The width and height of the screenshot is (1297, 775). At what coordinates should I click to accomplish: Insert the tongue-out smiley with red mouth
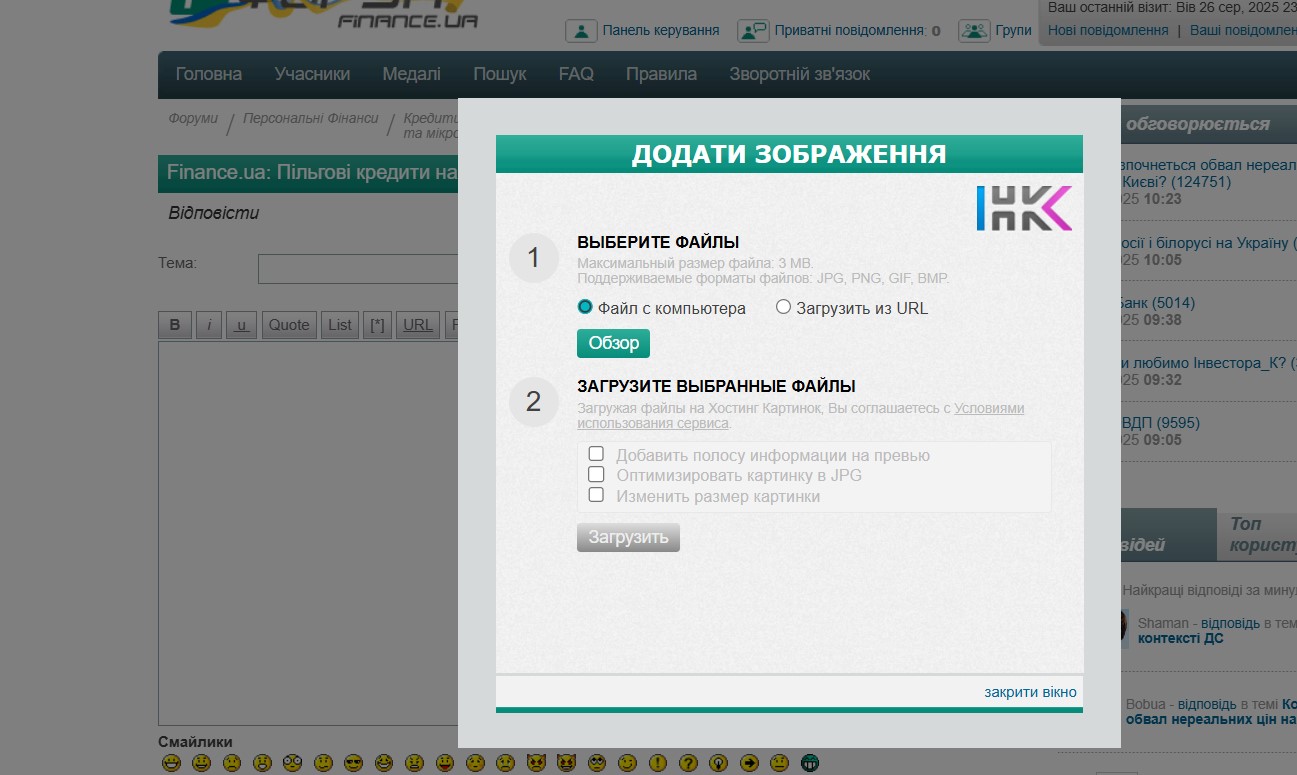[445, 764]
